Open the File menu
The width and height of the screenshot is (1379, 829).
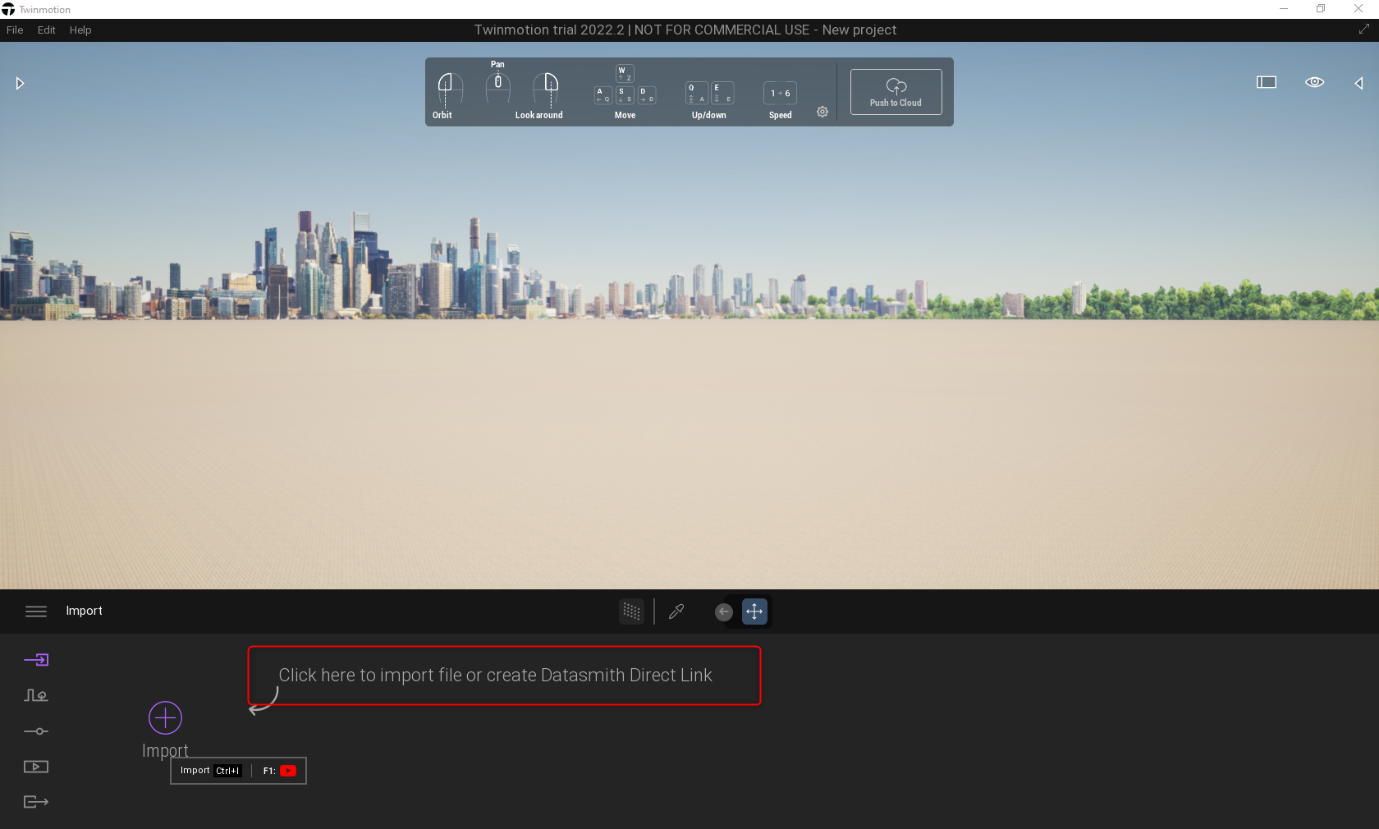(x=15, y=30)
